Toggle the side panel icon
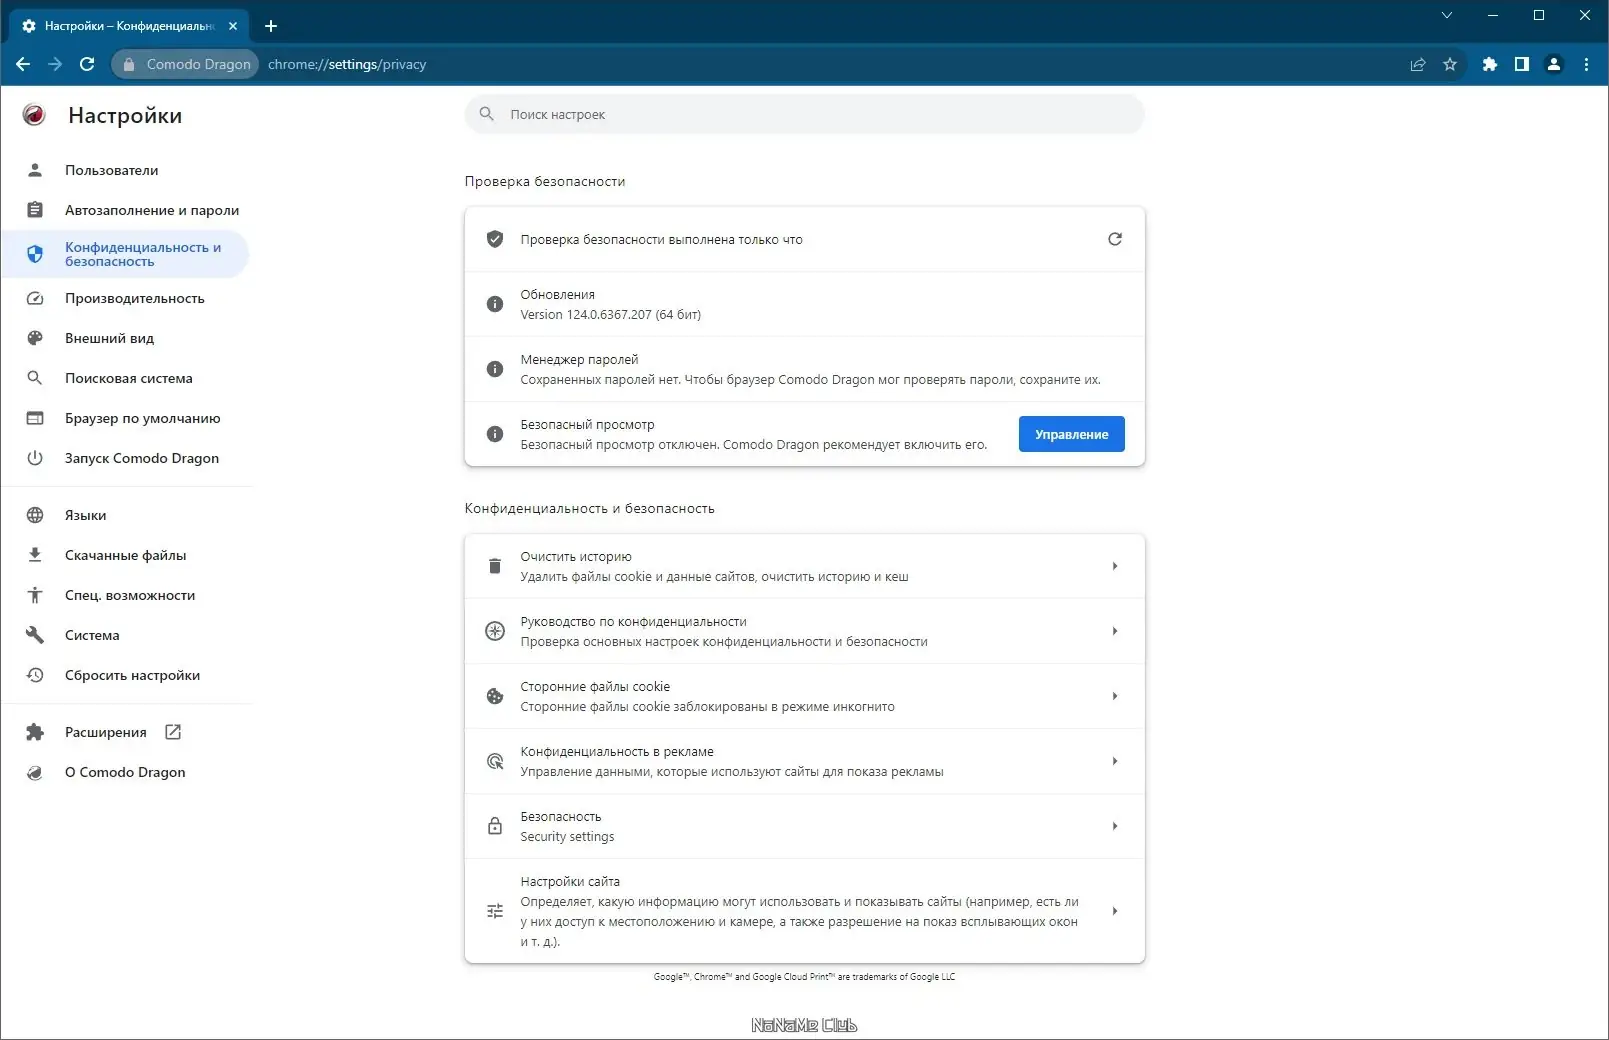 click(1522, 64)
